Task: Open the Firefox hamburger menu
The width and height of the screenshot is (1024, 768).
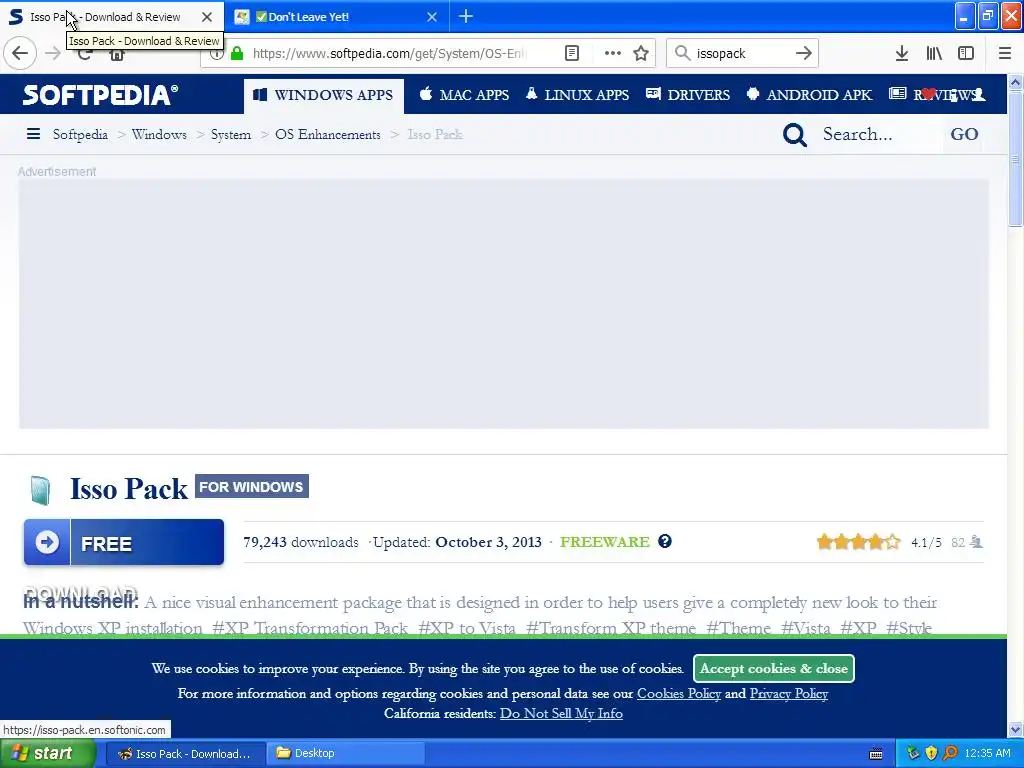Action: (1004, 53)
